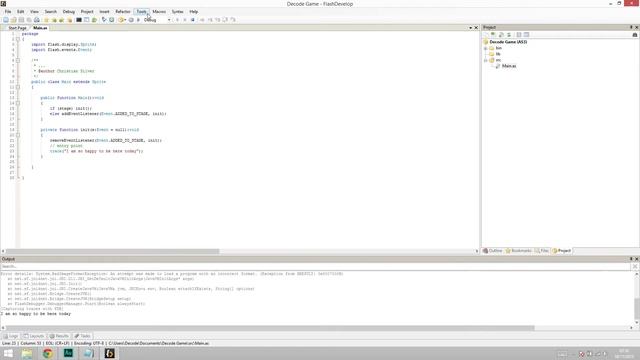Open the Edit menu
Screen dimensions: 640x360
pyautogui.click(x=21, y=11)
